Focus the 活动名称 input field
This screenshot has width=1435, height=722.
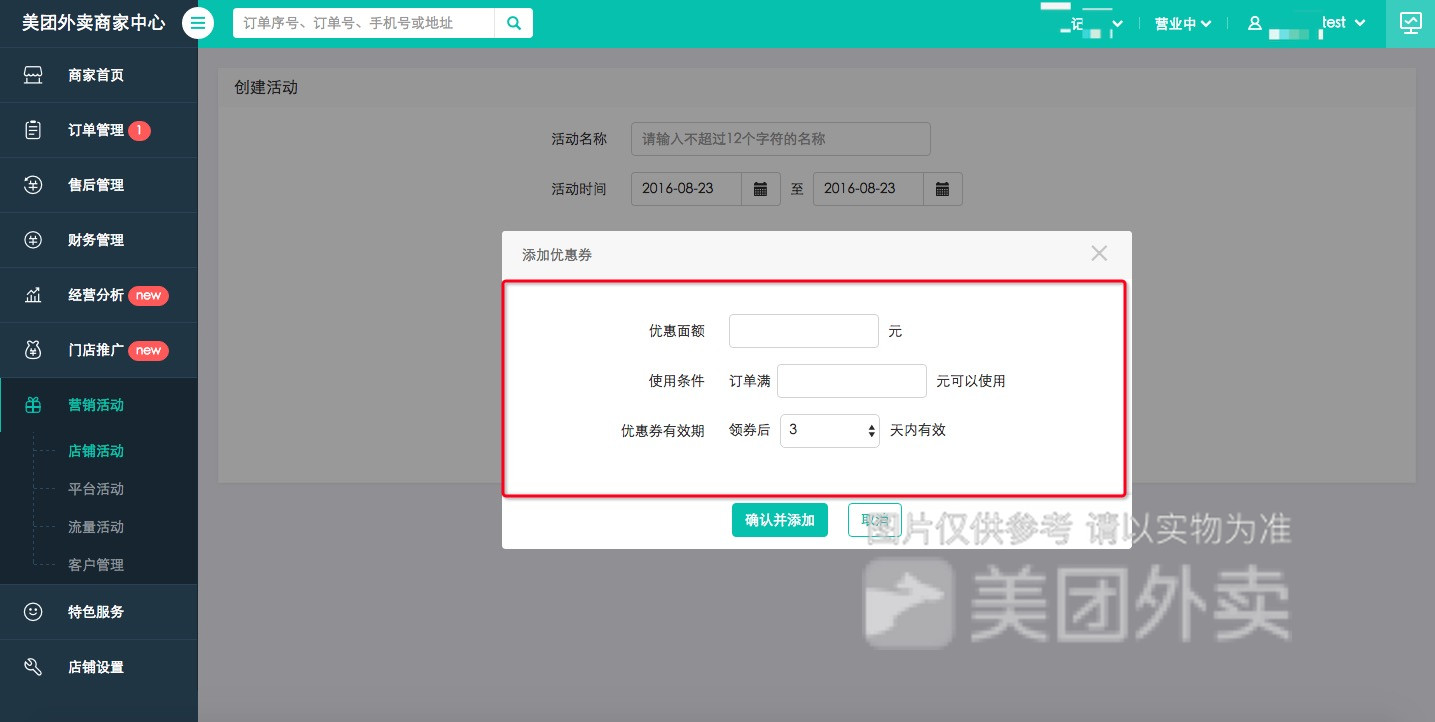(781, 139)
